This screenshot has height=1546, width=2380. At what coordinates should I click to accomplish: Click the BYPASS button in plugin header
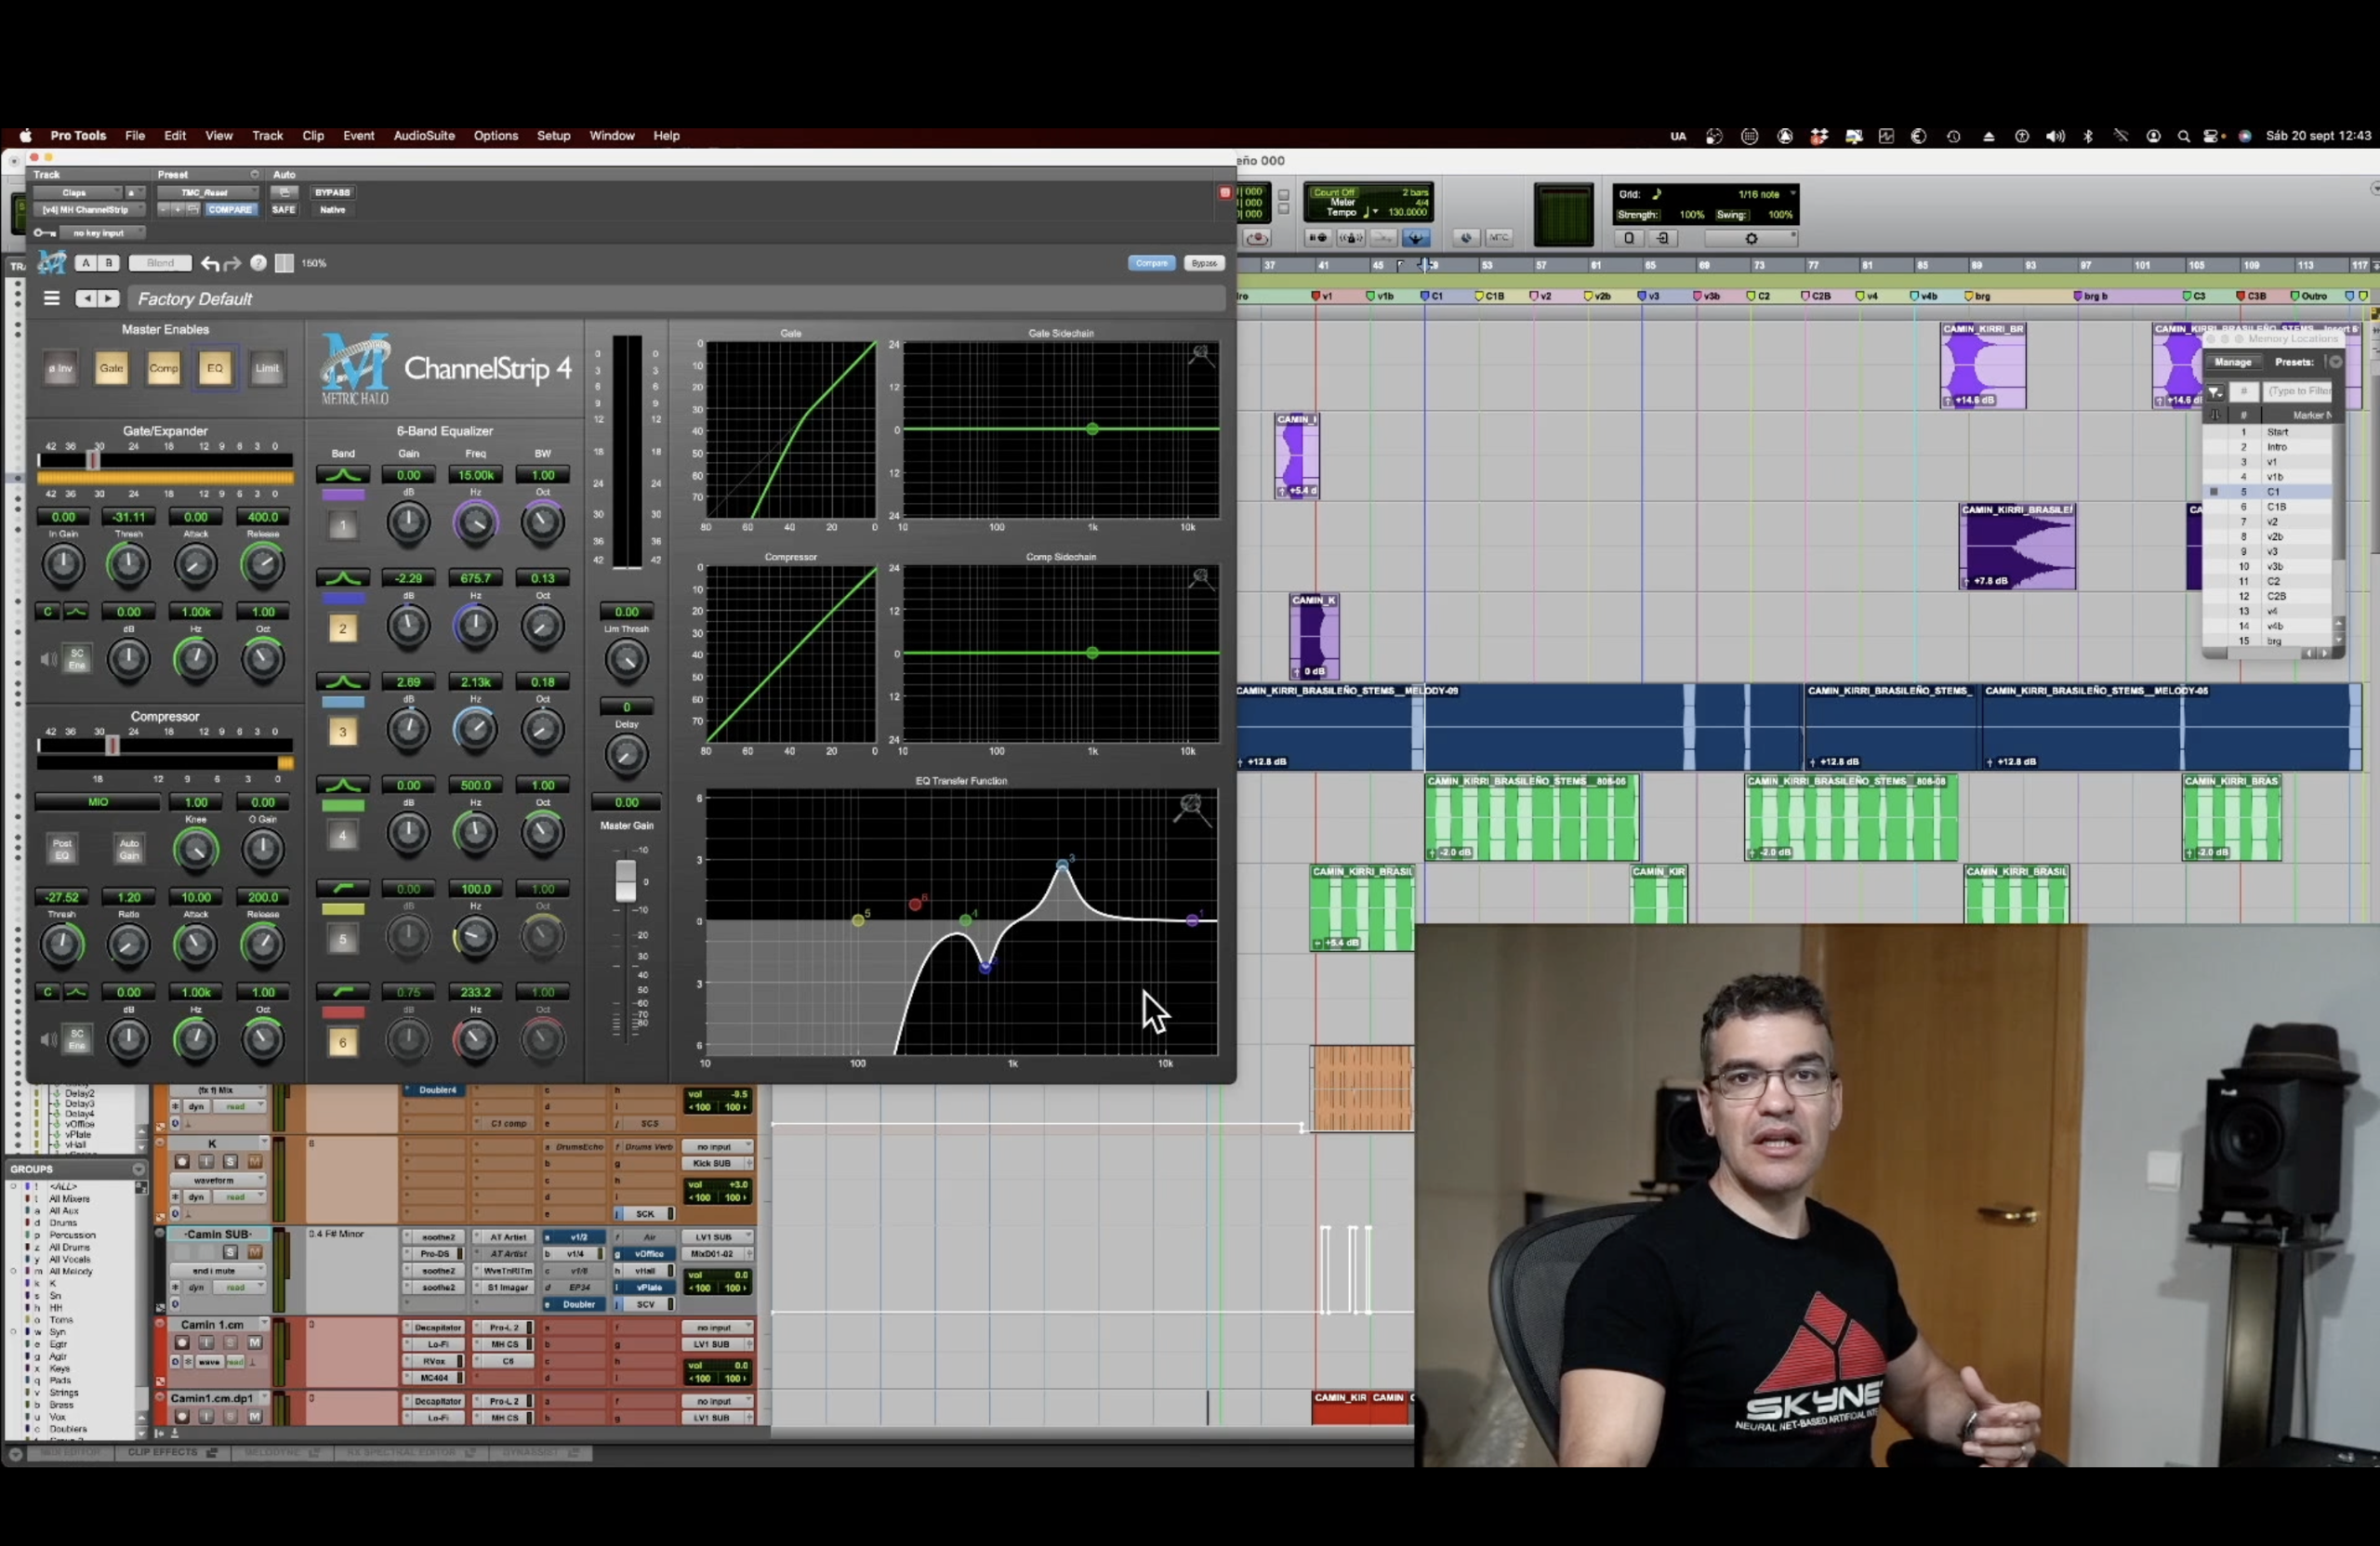tap(332, 193)
